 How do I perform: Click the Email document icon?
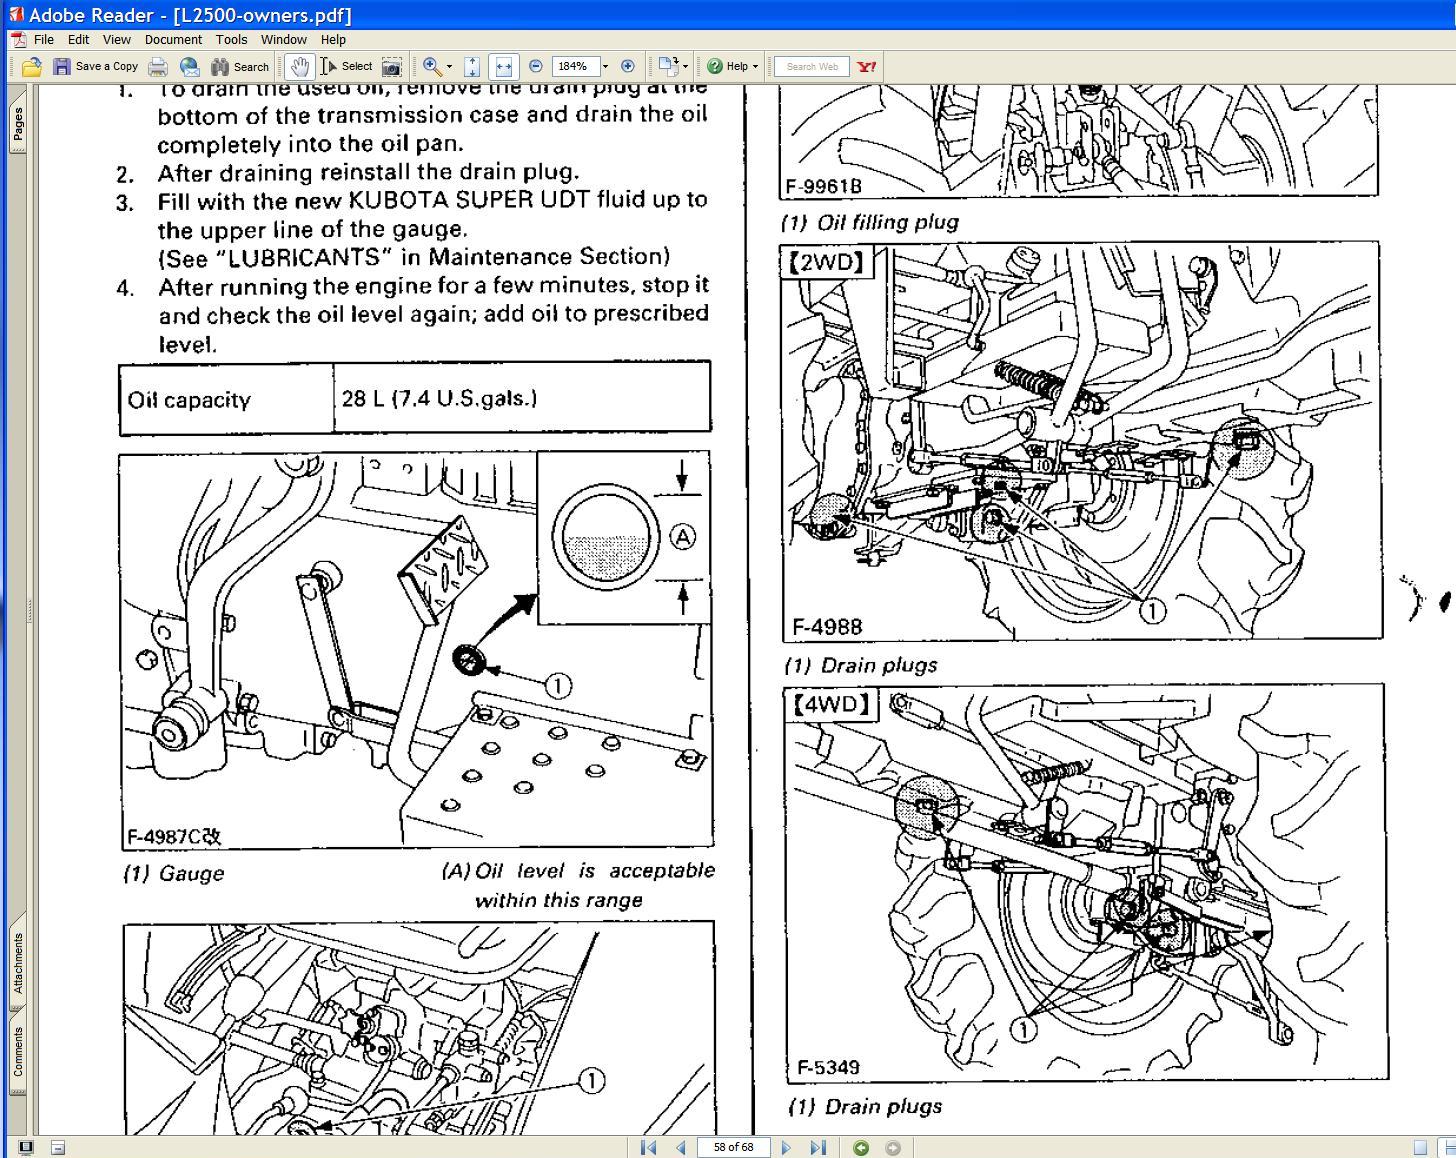[x=189, y=67]
